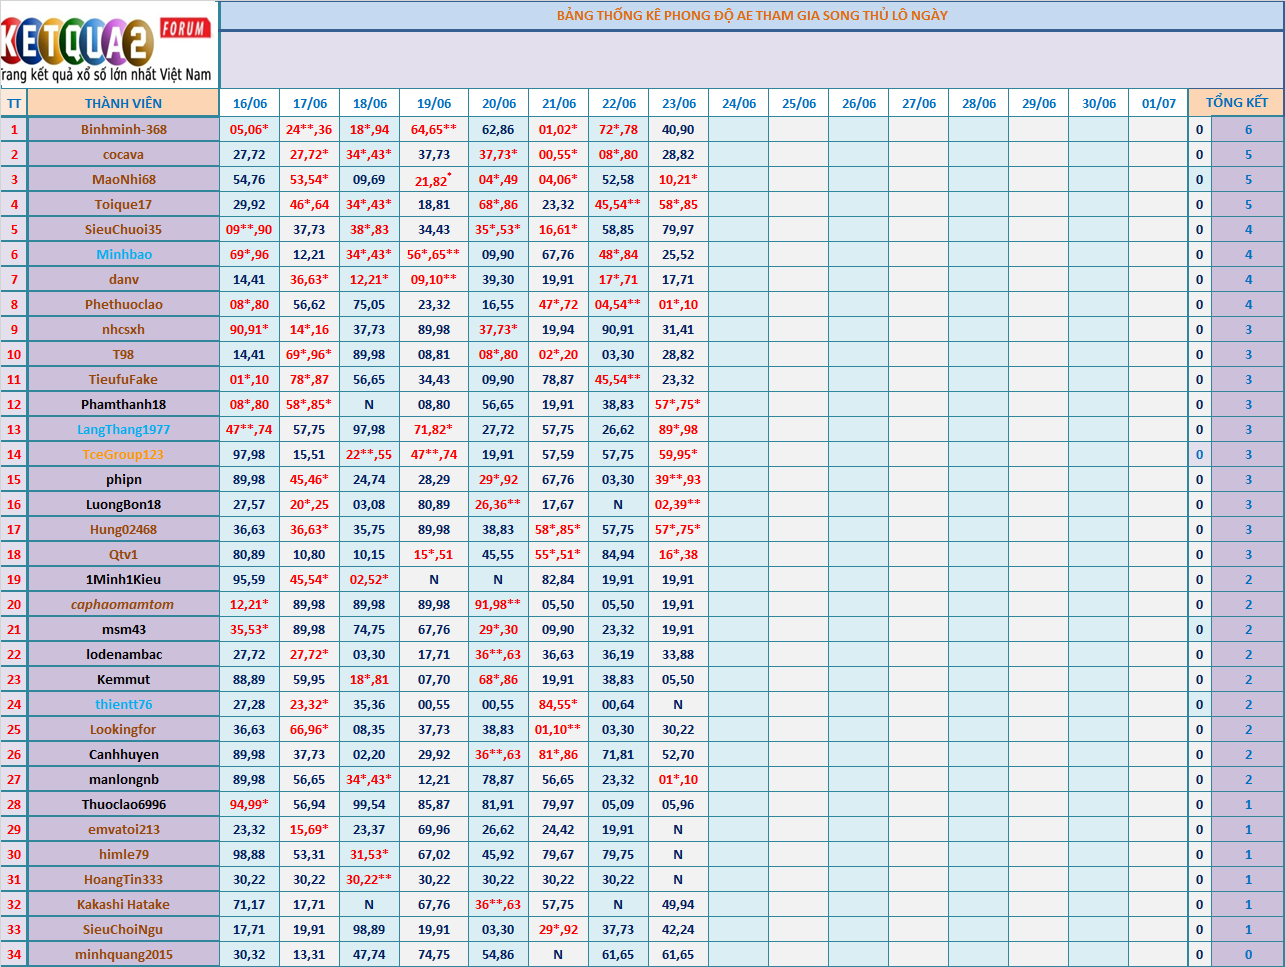Open member Binhminh-368 name cell

[123, 129]
